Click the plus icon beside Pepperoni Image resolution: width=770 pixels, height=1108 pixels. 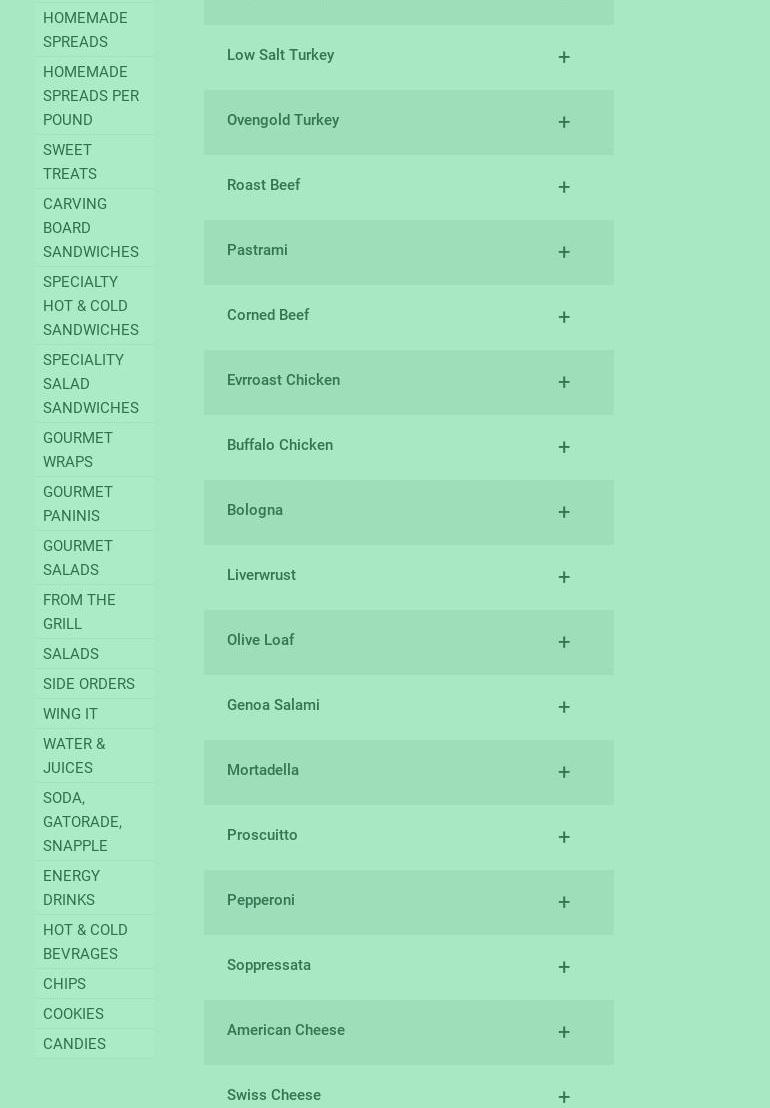564,902
